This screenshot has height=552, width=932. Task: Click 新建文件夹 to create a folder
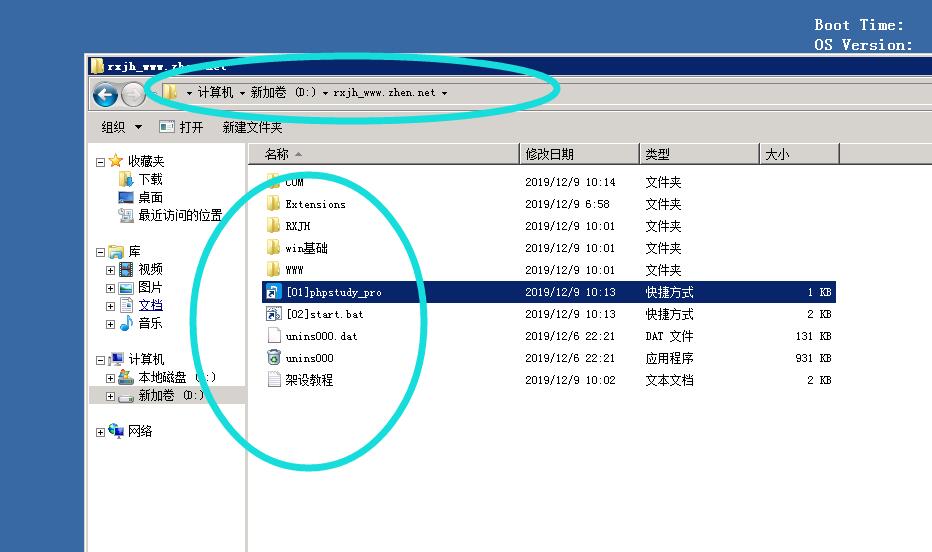(252, 127)
